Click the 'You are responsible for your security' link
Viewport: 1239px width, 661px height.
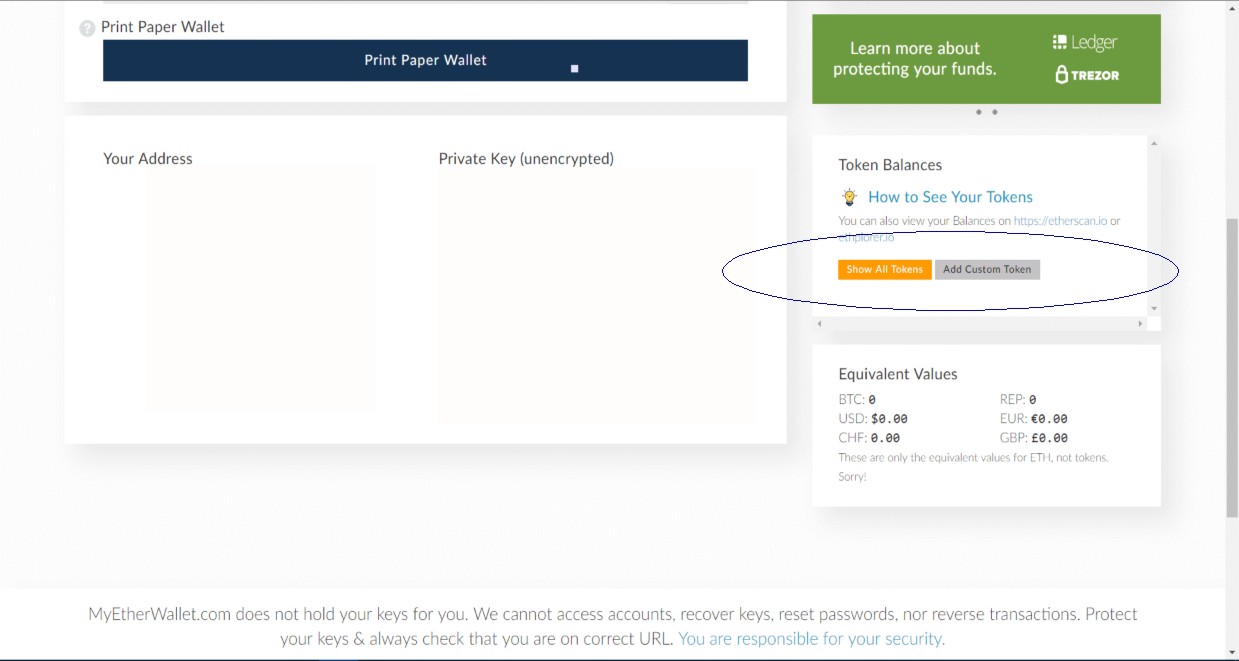pyautogui.click(x=811, y=638)
